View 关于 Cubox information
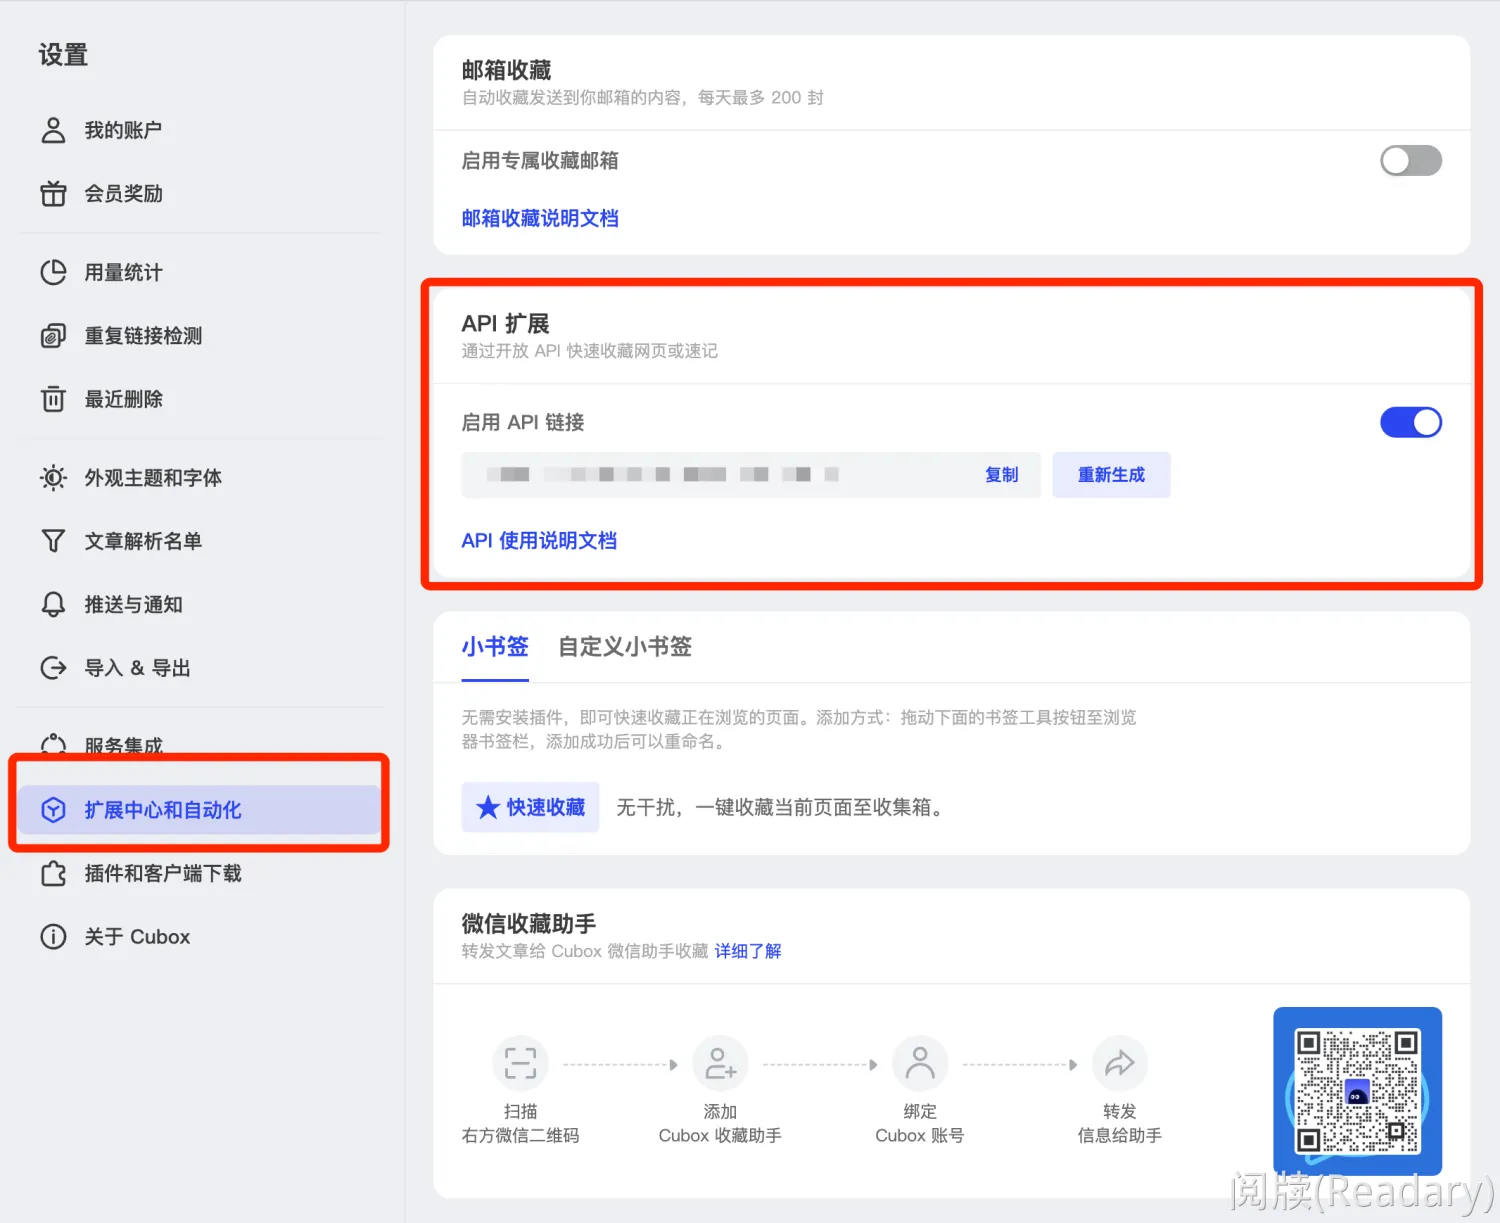This screenshot has width=1500, height=1223. (137, 936)
